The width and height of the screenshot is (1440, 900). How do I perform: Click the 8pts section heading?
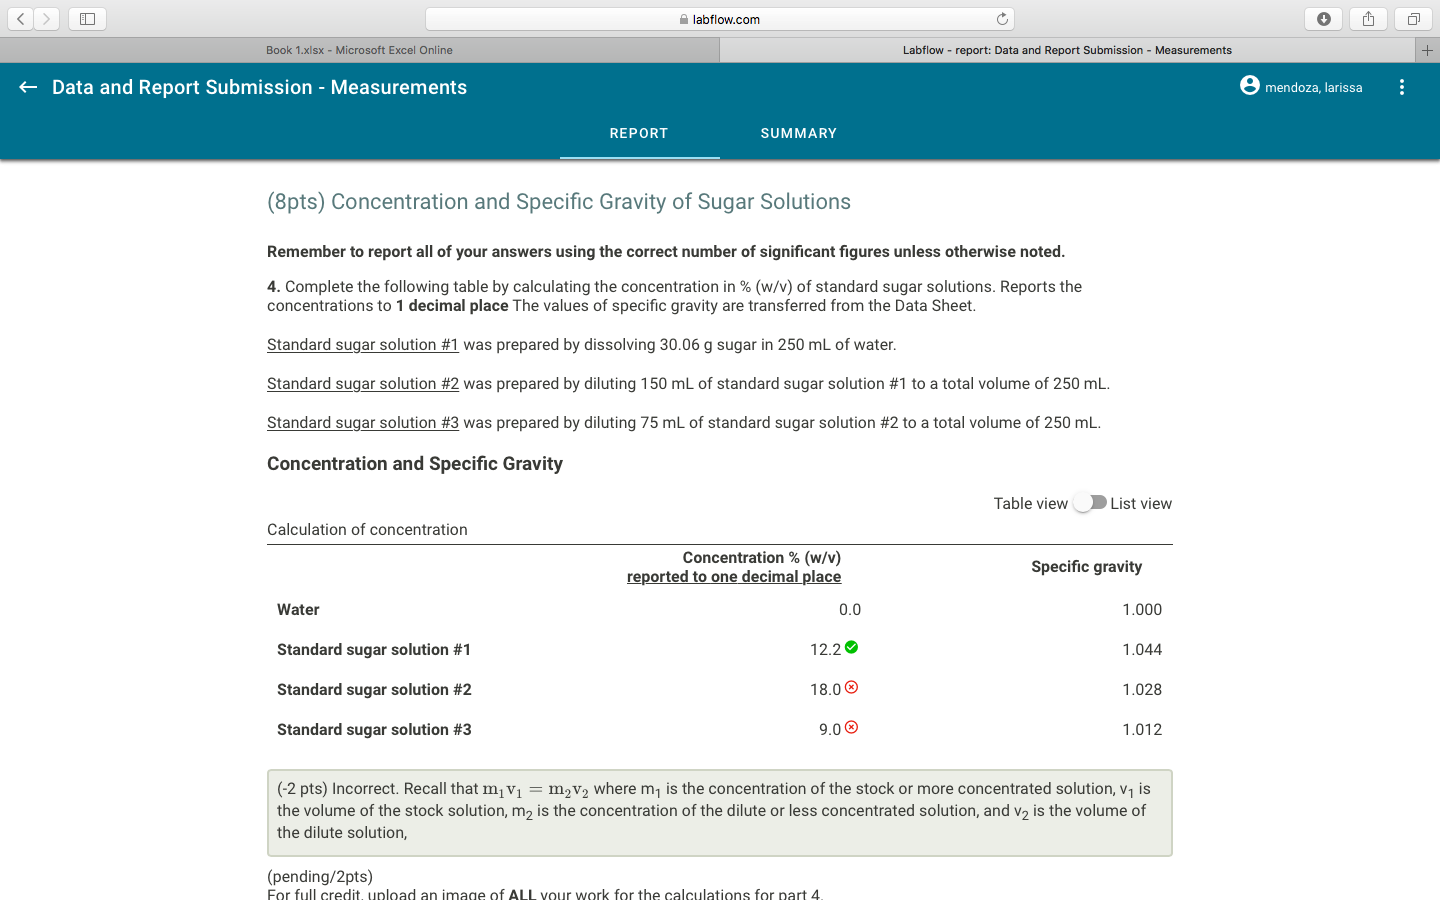coord(559,202)
